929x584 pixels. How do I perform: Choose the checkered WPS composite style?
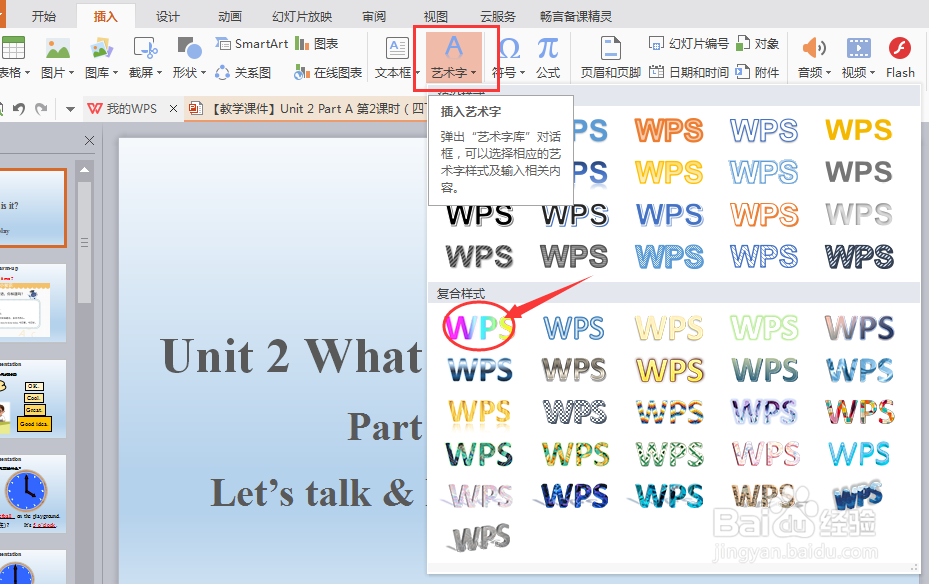point(575,412)
